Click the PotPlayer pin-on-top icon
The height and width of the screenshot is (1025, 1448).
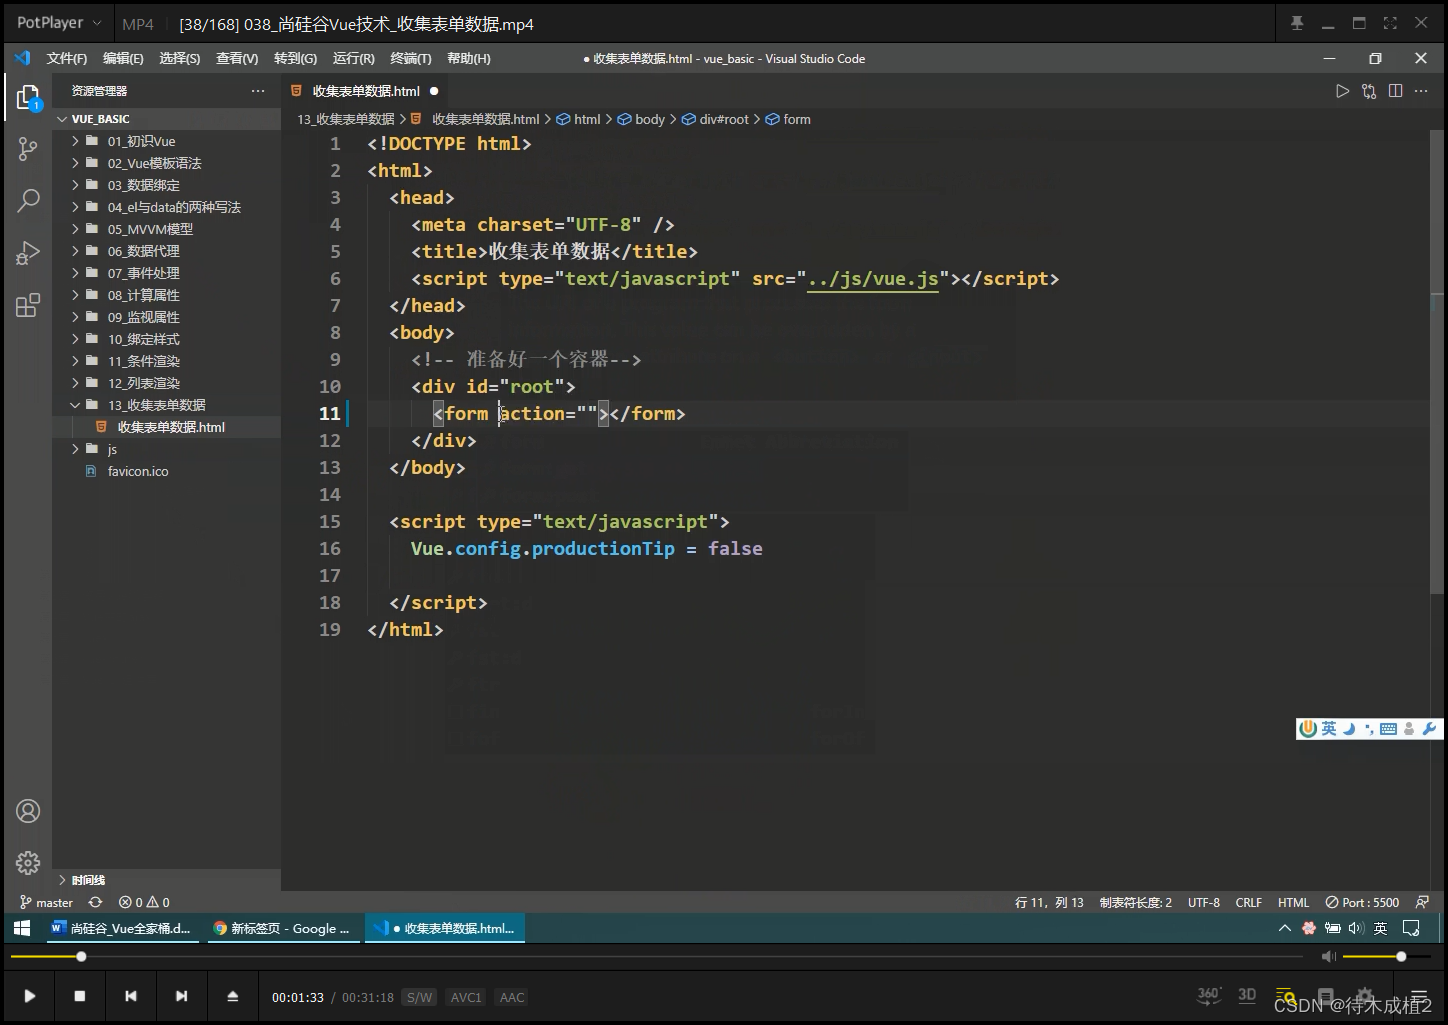[1297, 23]
